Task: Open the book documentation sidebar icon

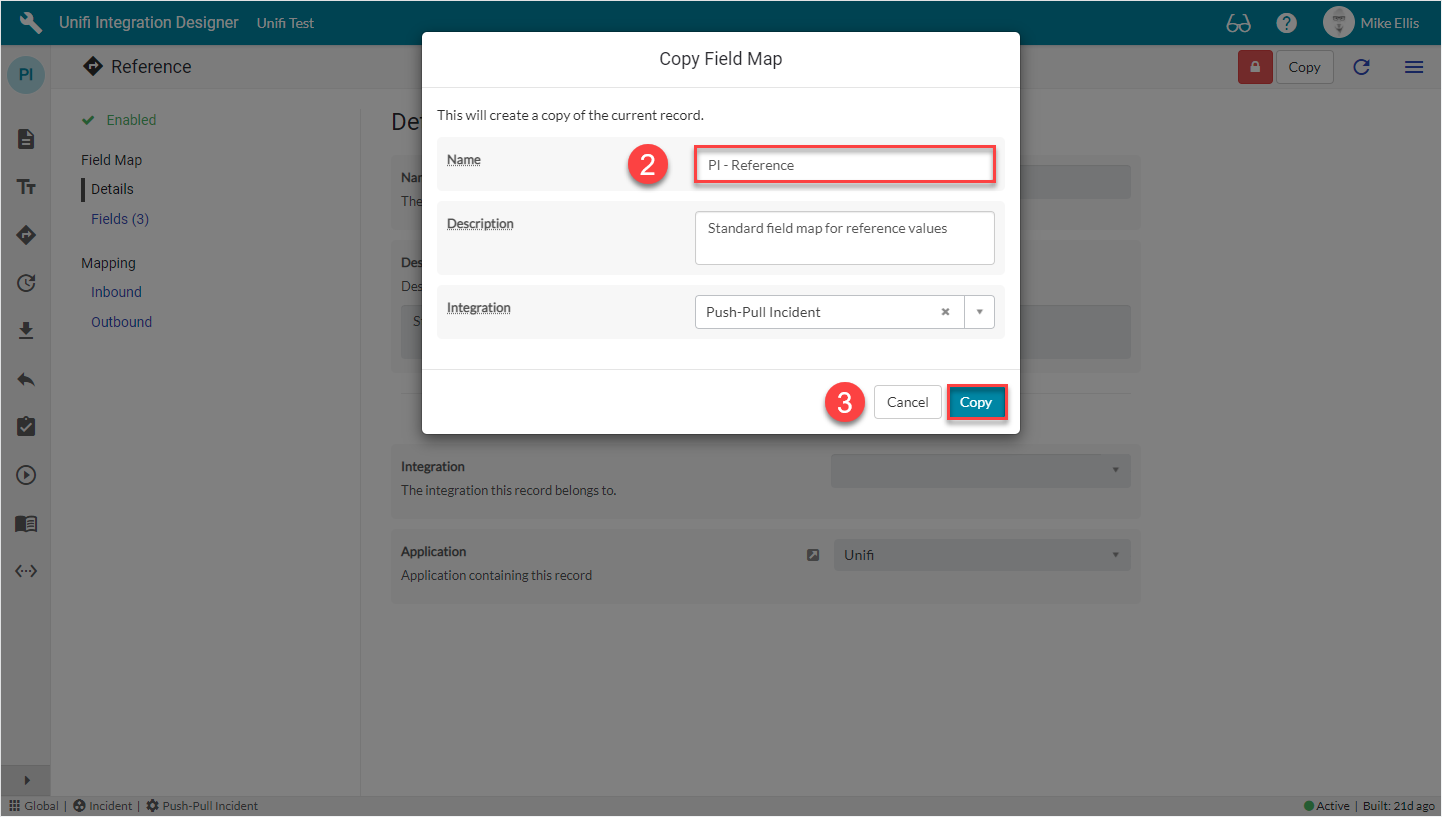Action: [26, 523]
